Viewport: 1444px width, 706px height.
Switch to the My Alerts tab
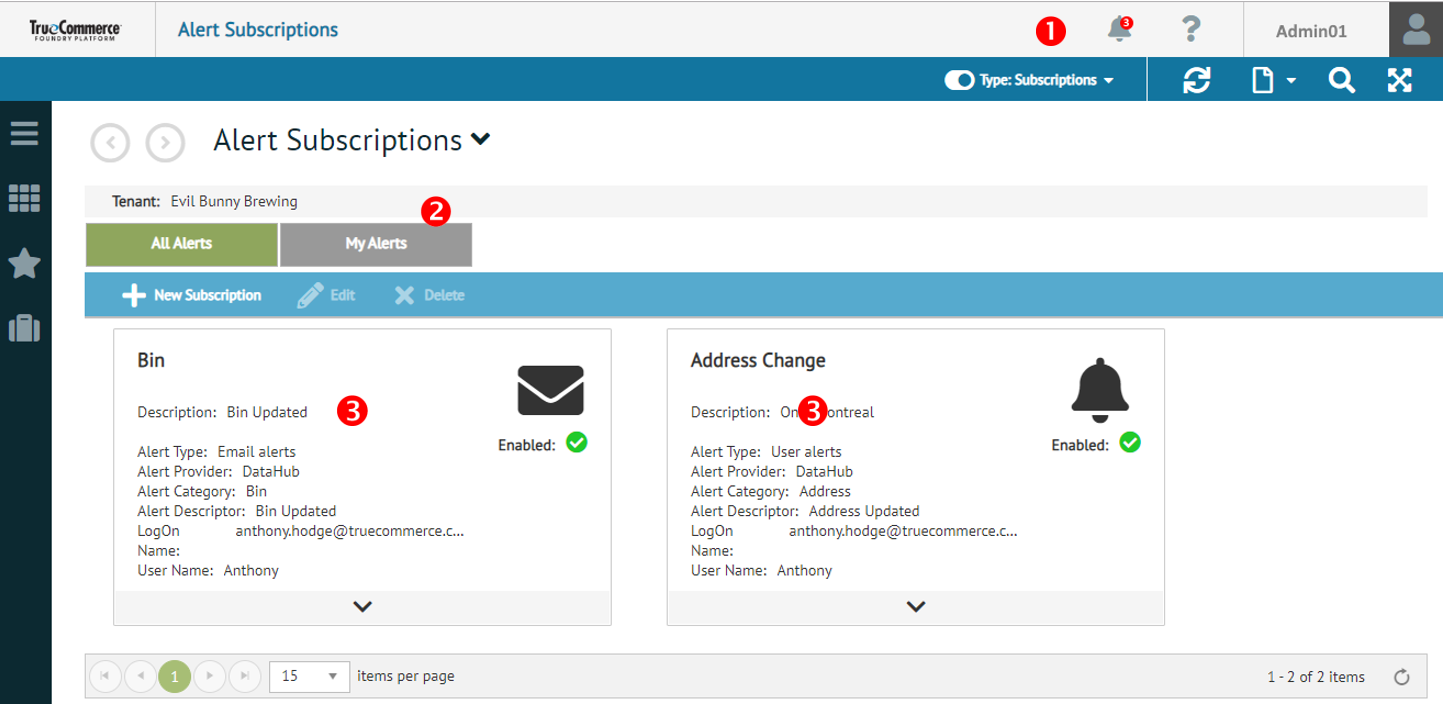(x=376, y=244)
